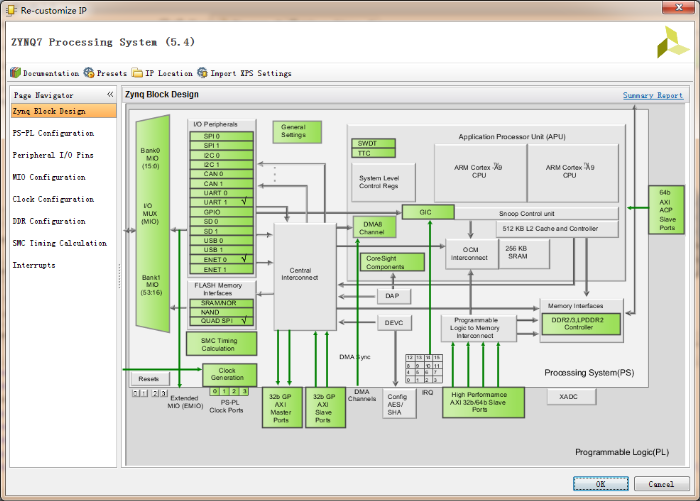Click the Import XPS Settings icon
Screen dimensions: 700x501
coord(203,73)
